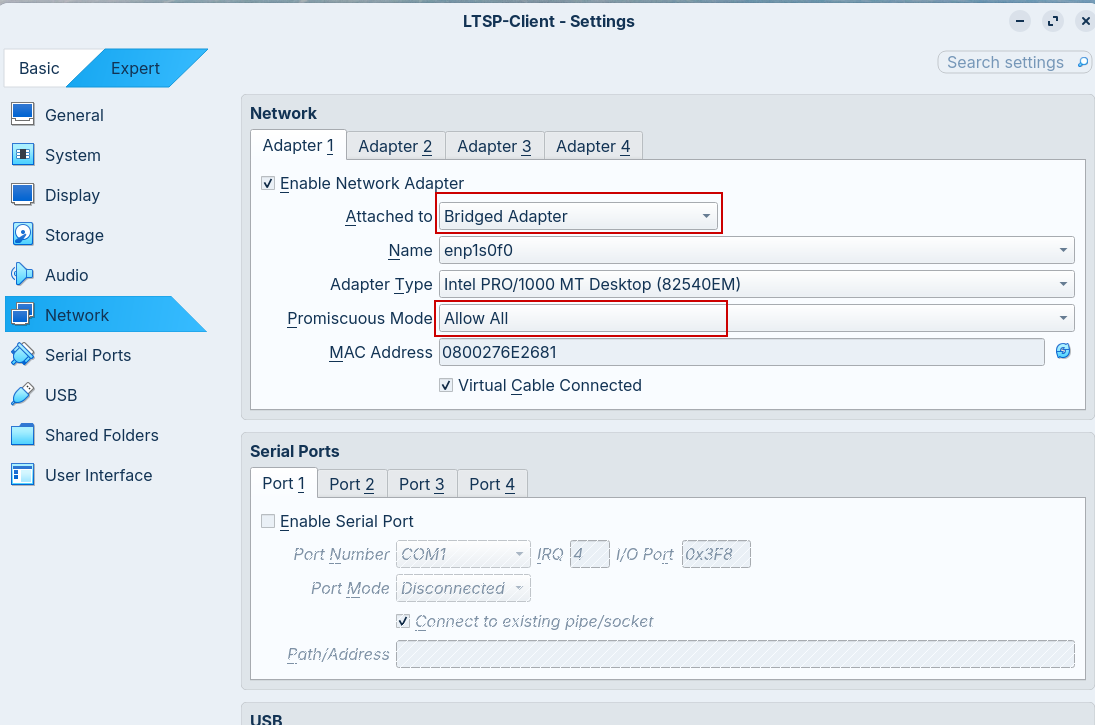Open the Attached to Bridged Adapter dropdown
1095x725 pixels.
(578, 216)
